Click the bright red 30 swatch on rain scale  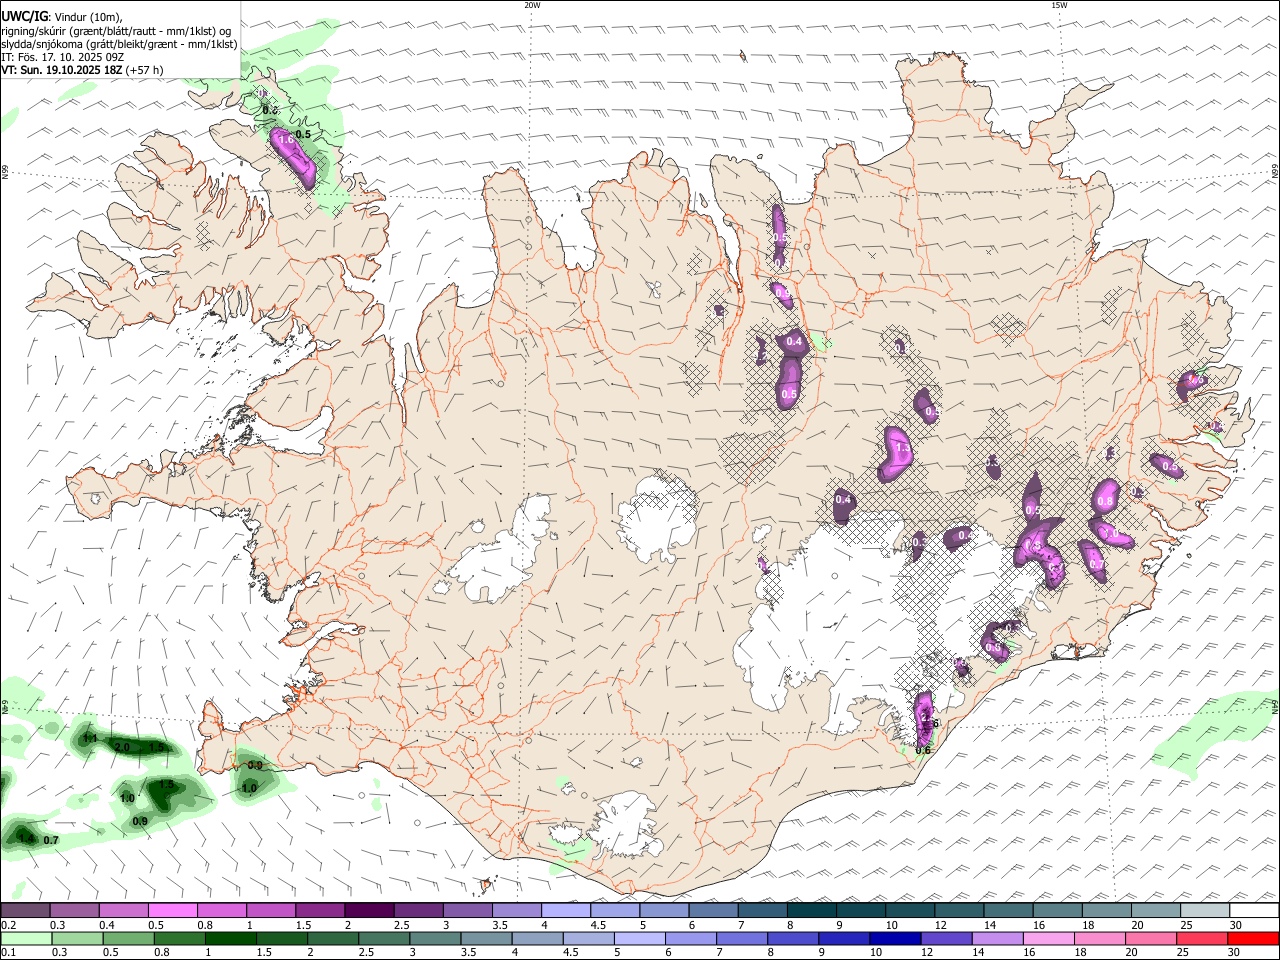pyautogui.click(x=1255, y=939)
